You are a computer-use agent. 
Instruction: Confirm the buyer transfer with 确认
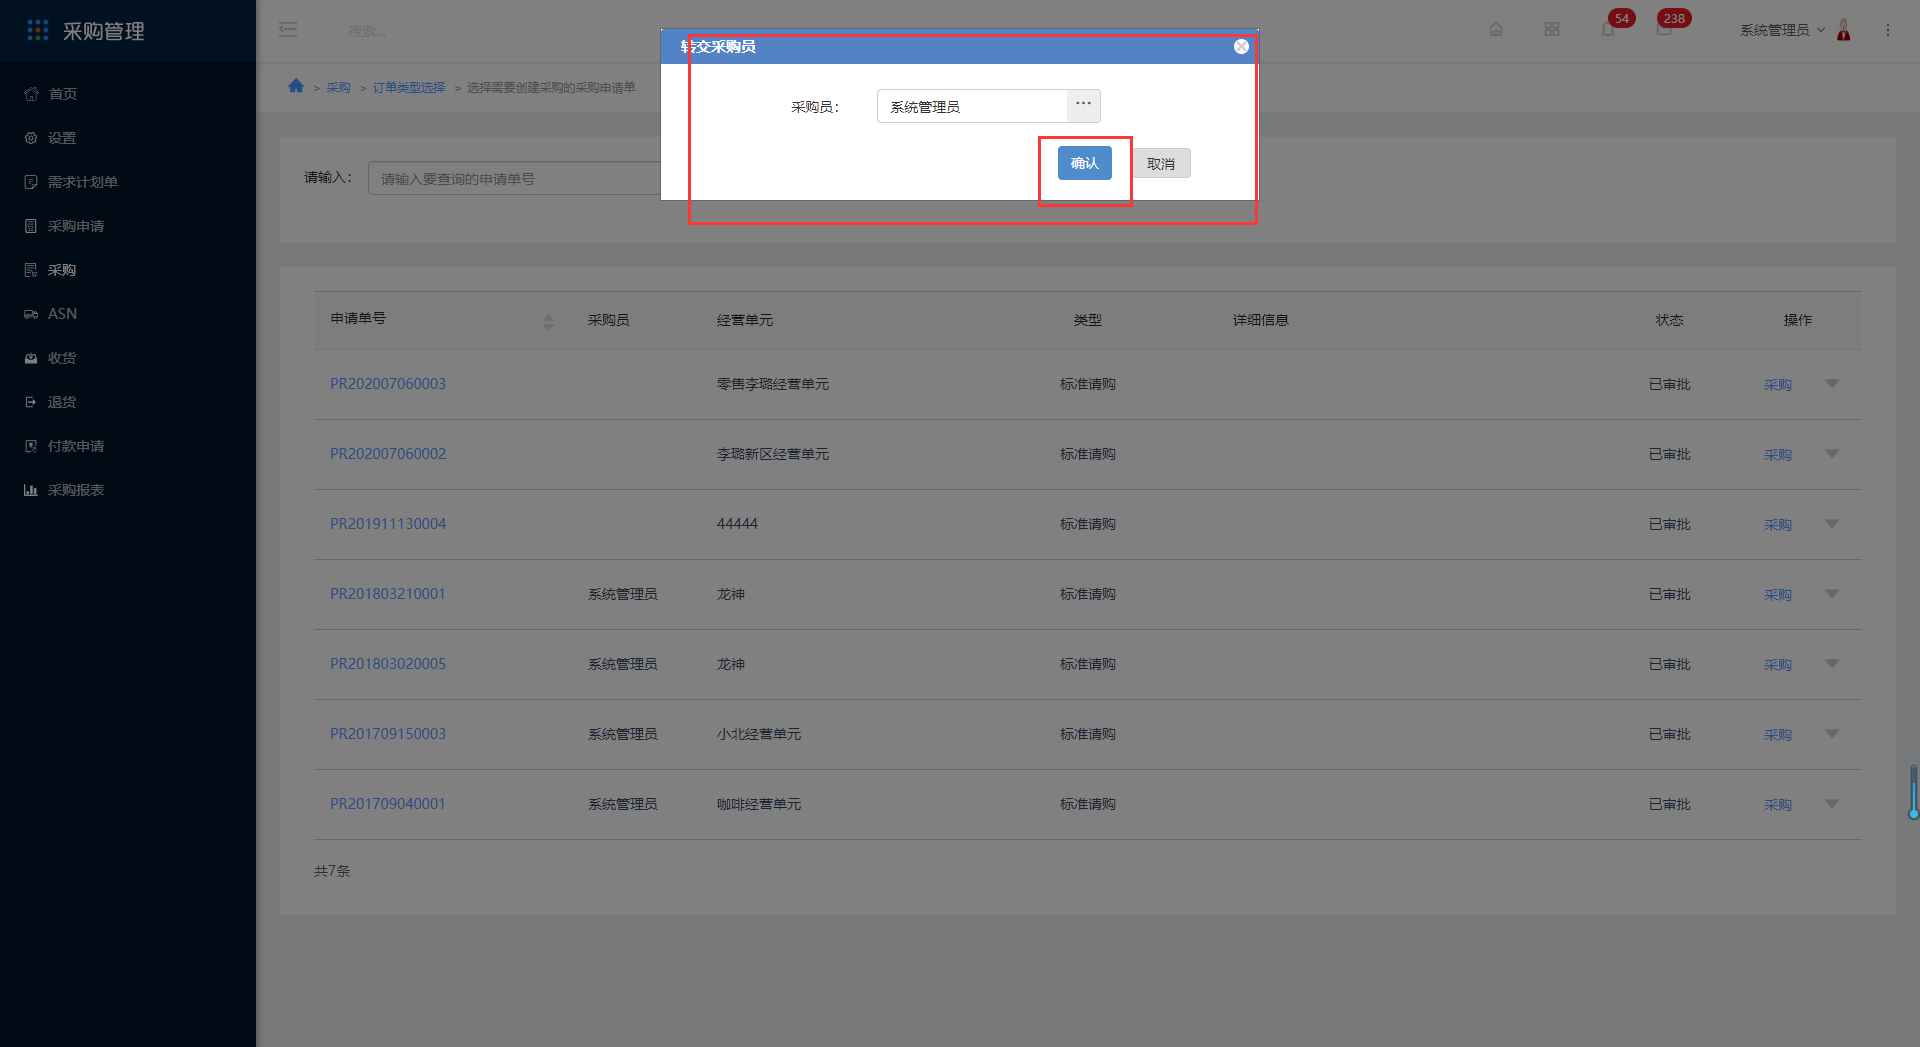1084,163
